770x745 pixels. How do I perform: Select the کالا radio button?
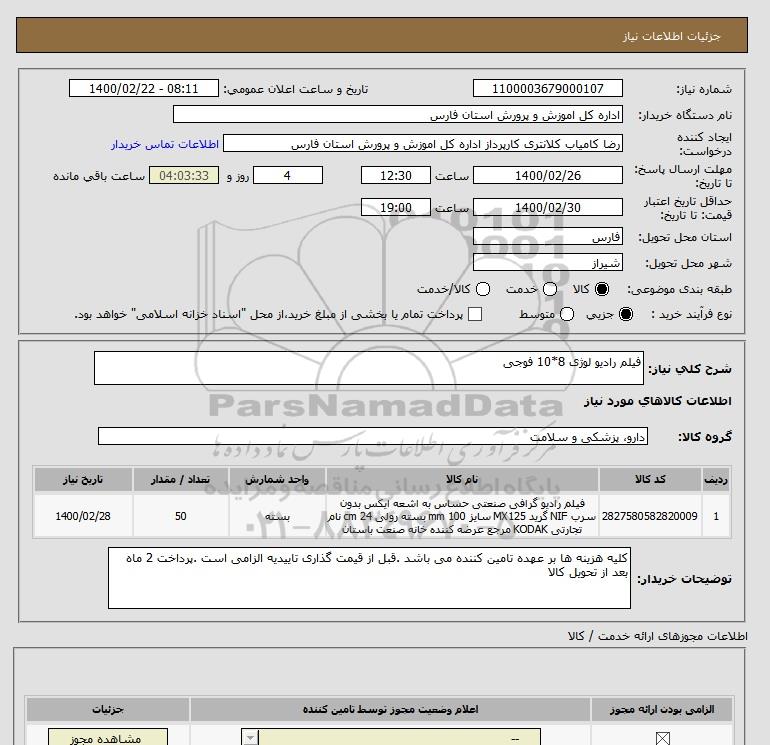(x=602, y=289)
